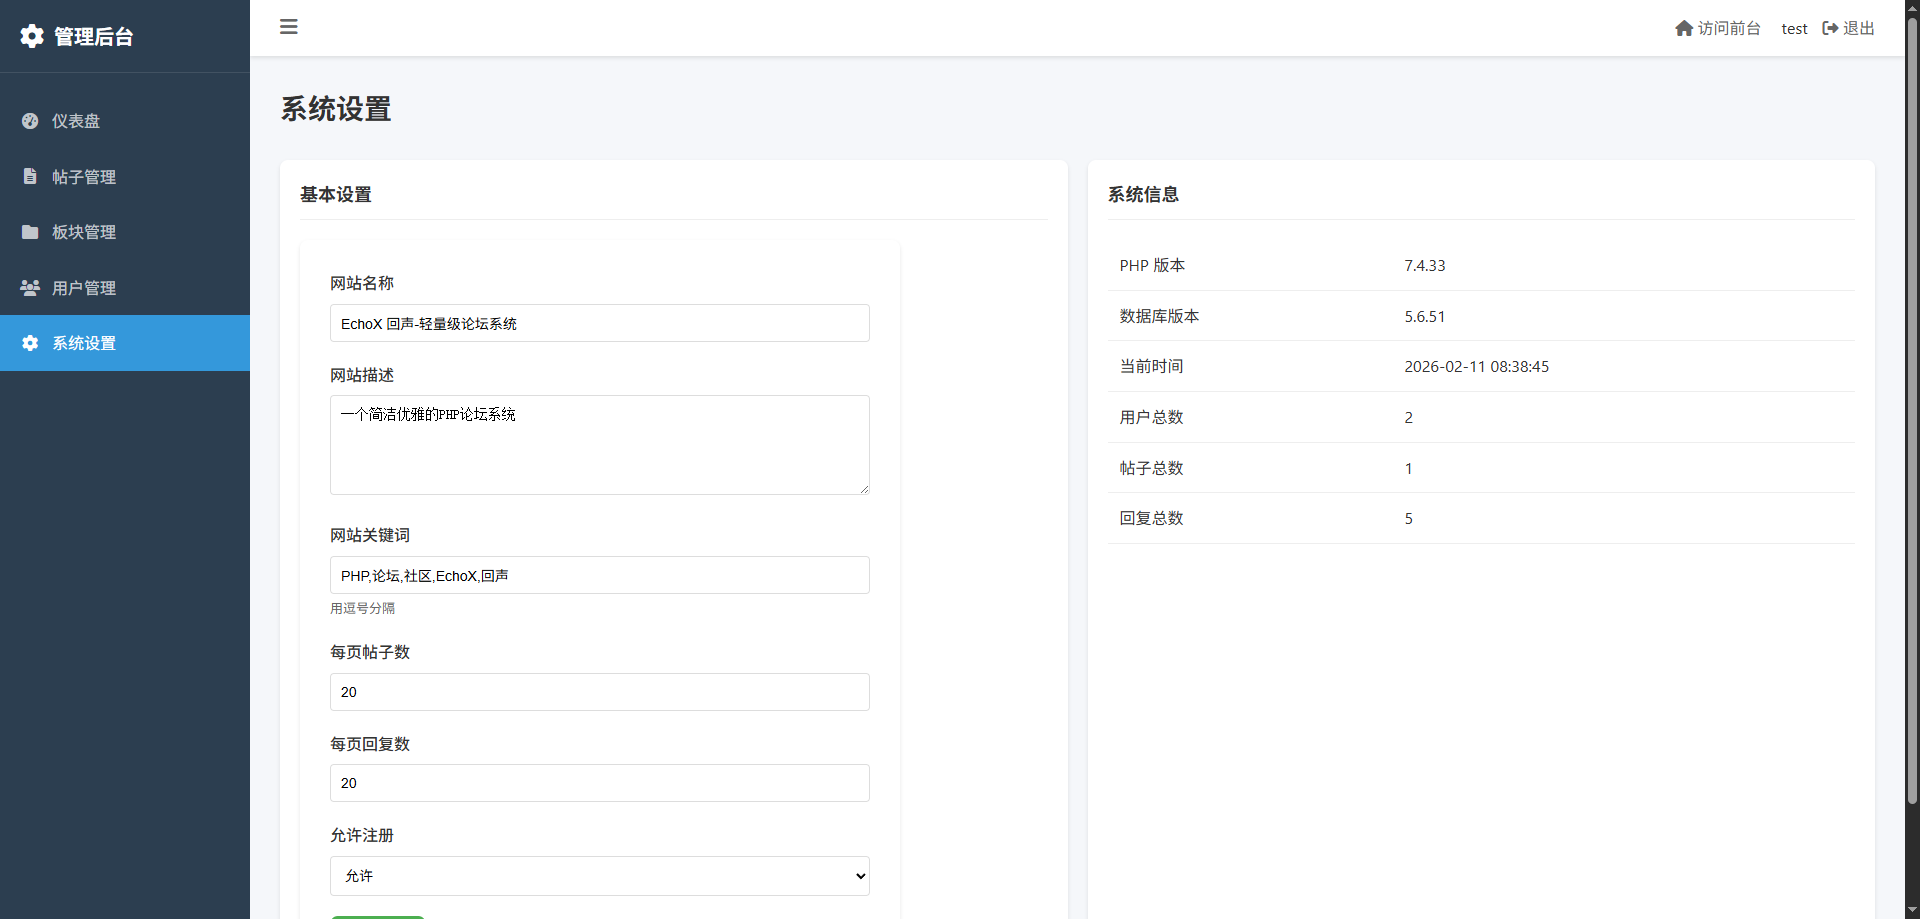
Task: Click the 访问前台 link
Action: 1728,29
